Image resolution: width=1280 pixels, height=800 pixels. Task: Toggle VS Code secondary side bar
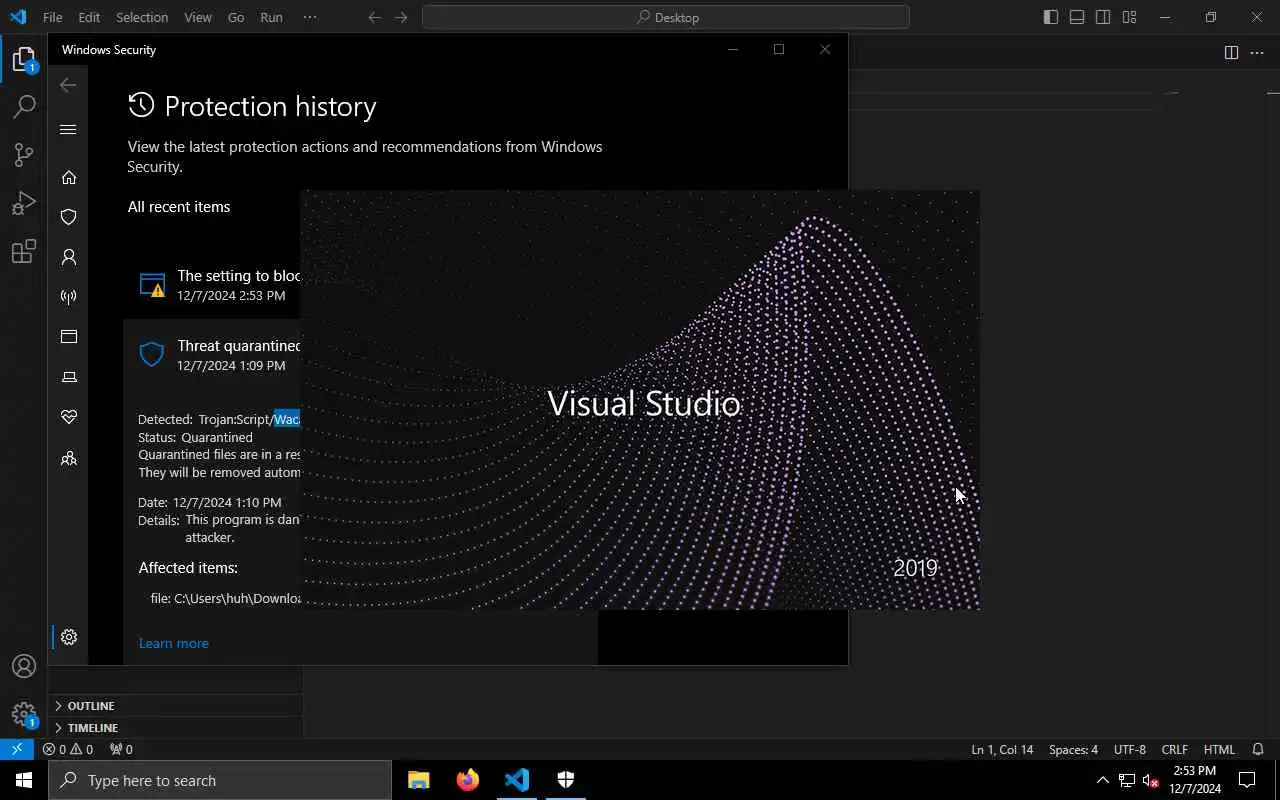click(x=1103, y=17)
